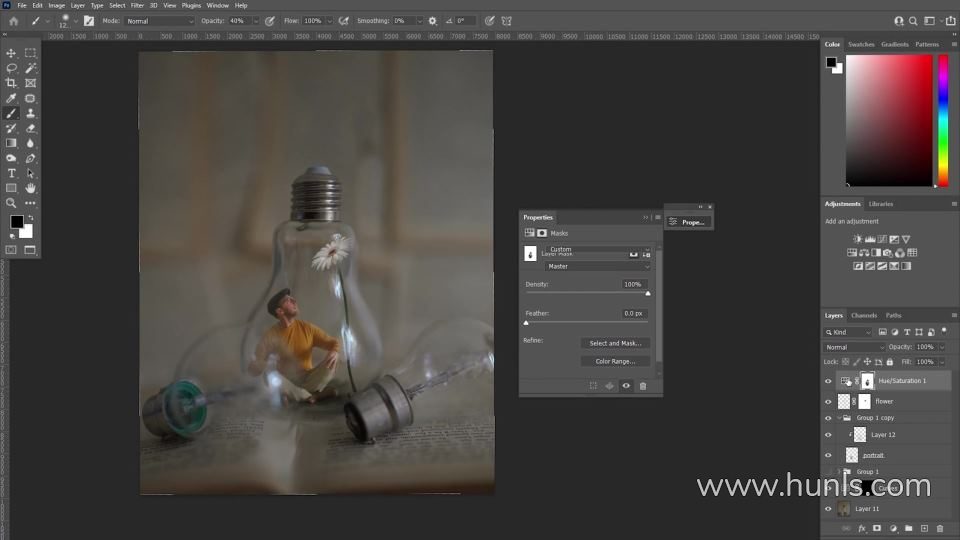
Task: Toggle visibility of the flower layer
Action: tap(828, 401)
